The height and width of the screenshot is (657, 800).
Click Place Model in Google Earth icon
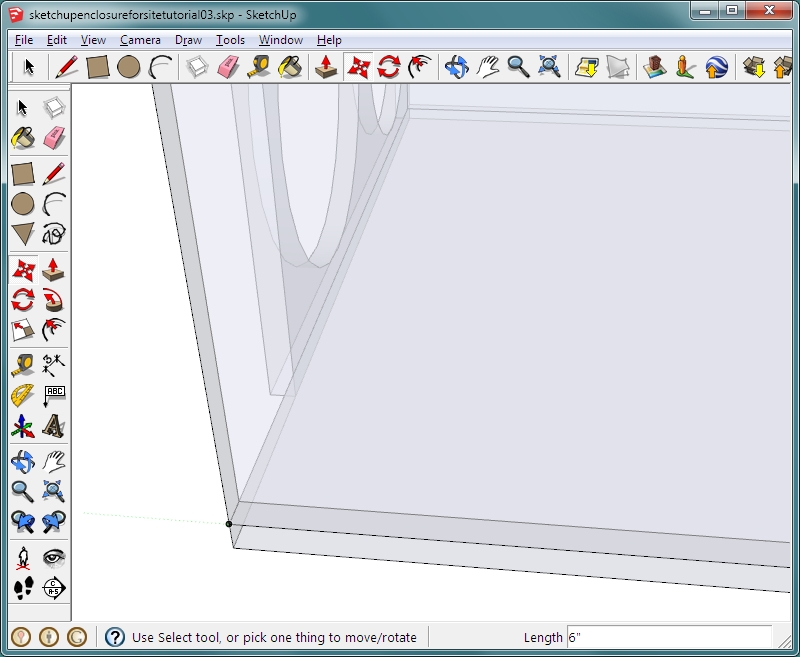[x=716, y=67]
